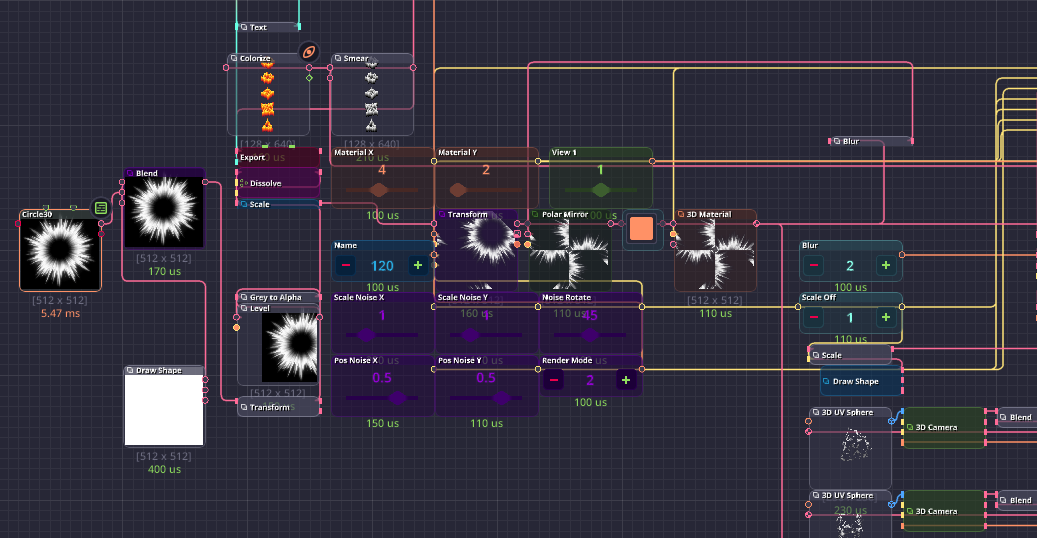Viewport: 1037px width, 538px height.
Task: Click the Text node title
Action: pos(258,27)
